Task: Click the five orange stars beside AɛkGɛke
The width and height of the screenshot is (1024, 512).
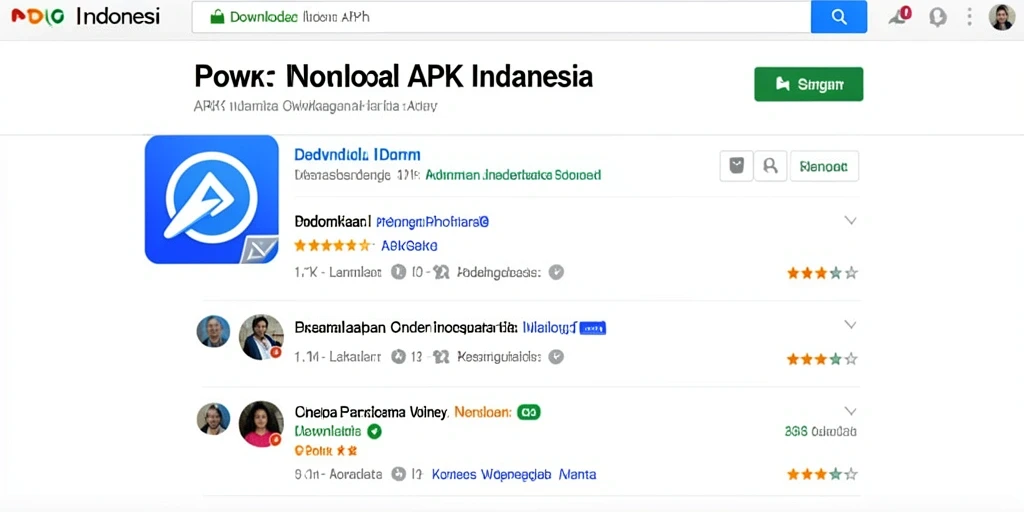Action: pos(333,246)
